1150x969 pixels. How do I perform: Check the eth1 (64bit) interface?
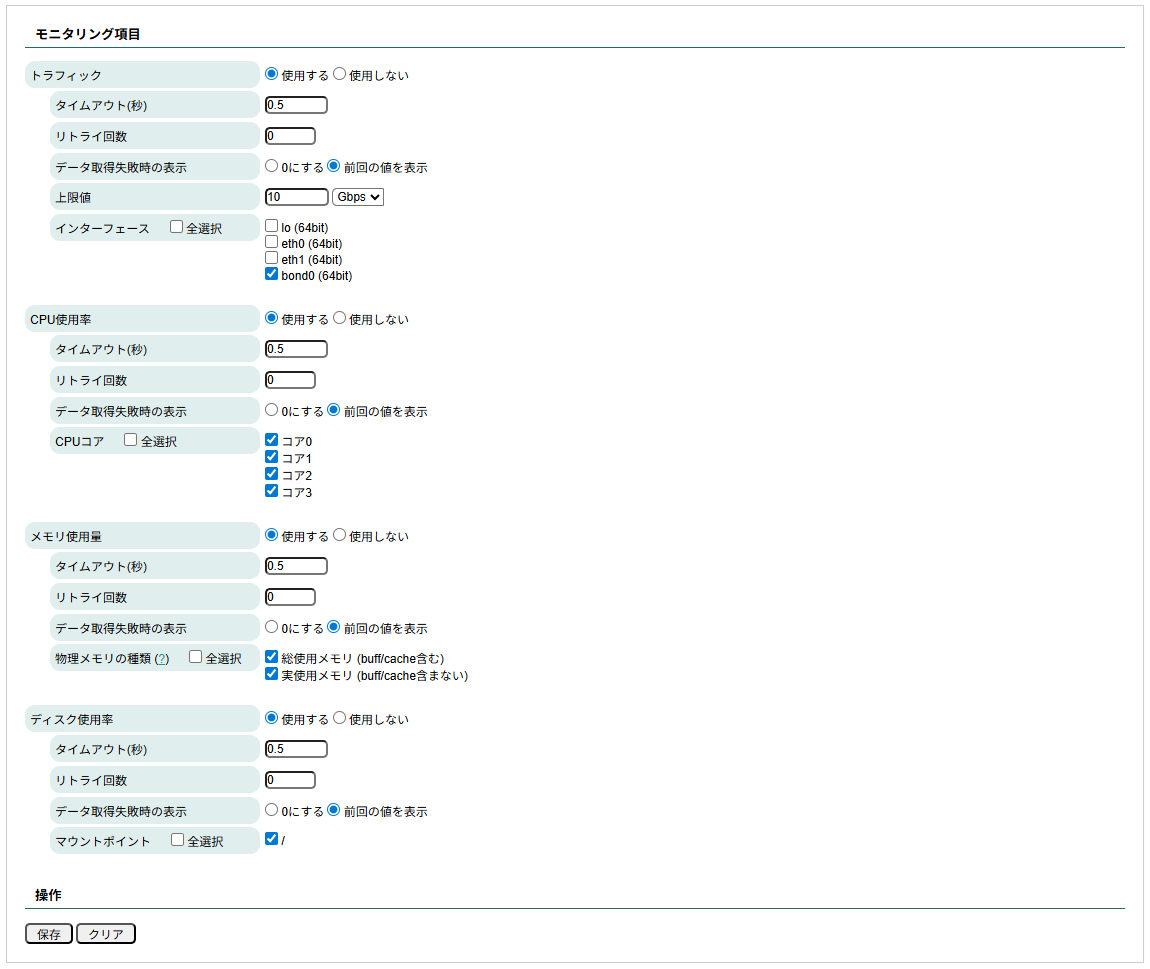click(x=271, y=258)
